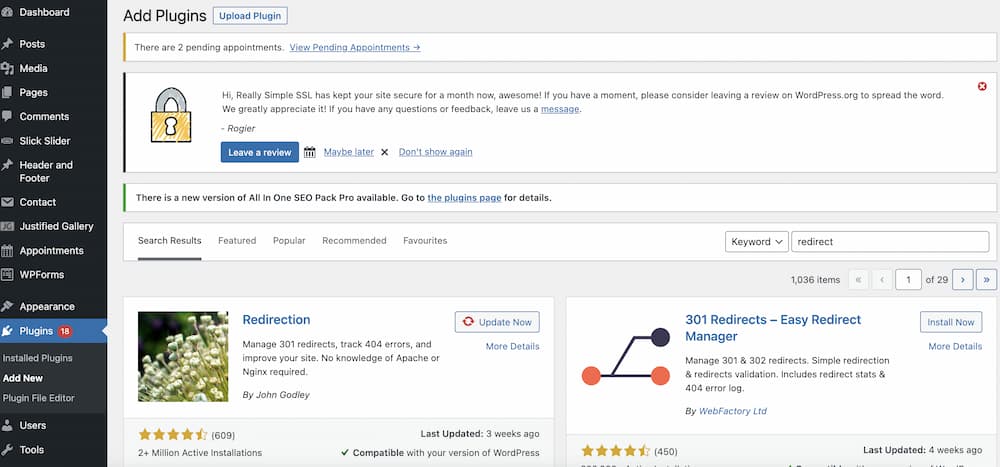
Task: Click Last Updated: 3 weeks ago text
Action: coord(480,434)
